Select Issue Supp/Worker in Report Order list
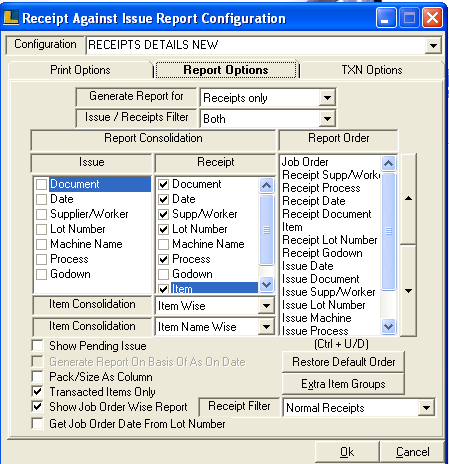Viewport: 449px width, 464px height. (x=330, y=292)
